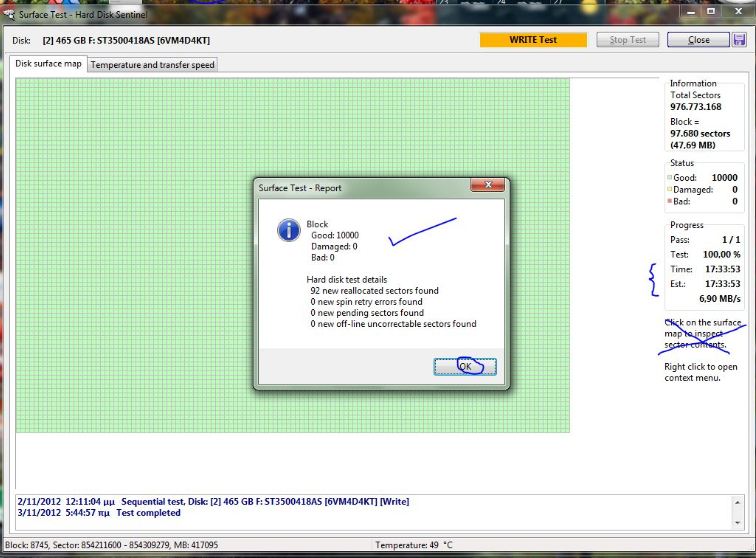Viewport: 756px width, 558px height.
Task: Minimize the Surface Test window
Action: tap(691, 12)
